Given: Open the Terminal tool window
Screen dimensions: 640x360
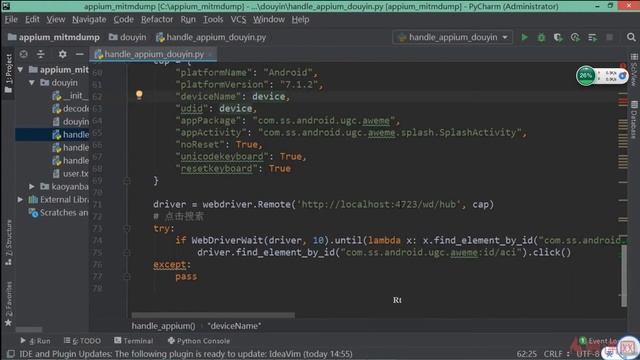Looking at the screenshot, I should tap(134, 341).
